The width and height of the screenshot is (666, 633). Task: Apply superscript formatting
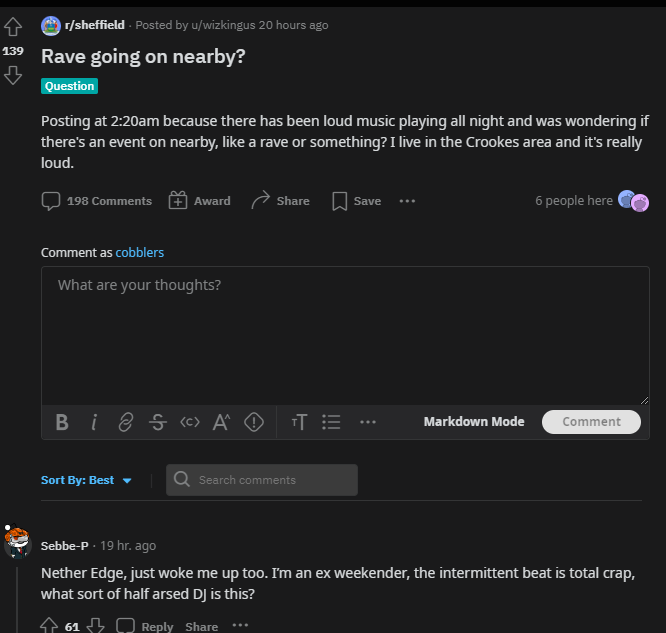221,422
